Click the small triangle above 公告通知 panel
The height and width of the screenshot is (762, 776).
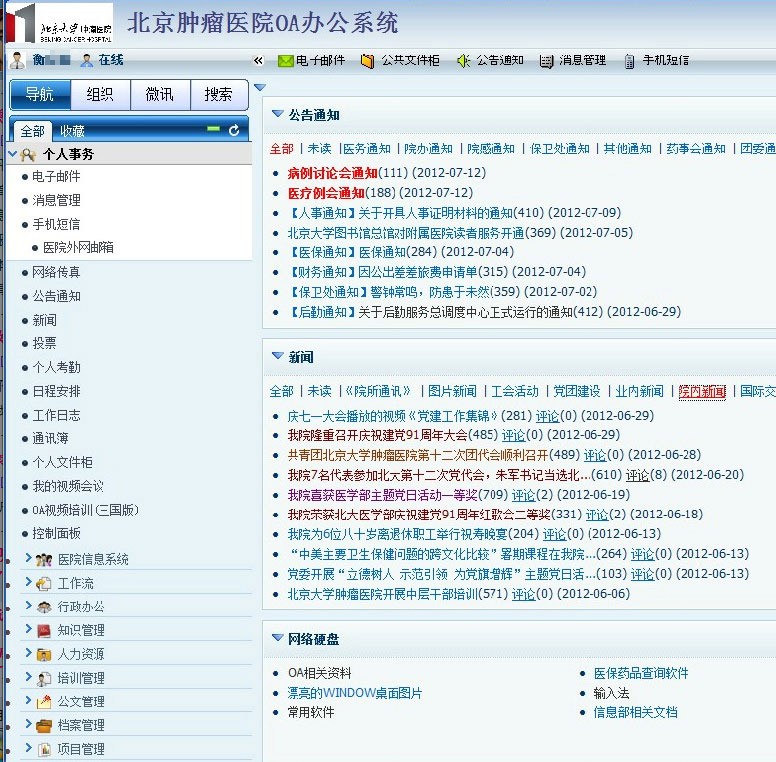tap(260, 88)
